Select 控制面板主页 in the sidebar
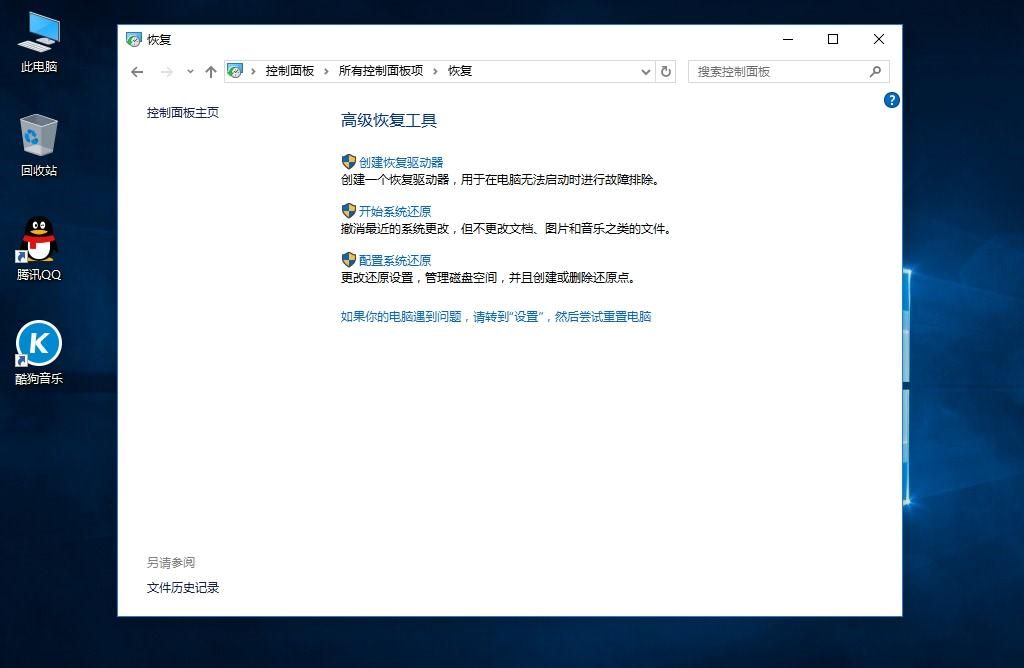 click(x=183, y=113)
